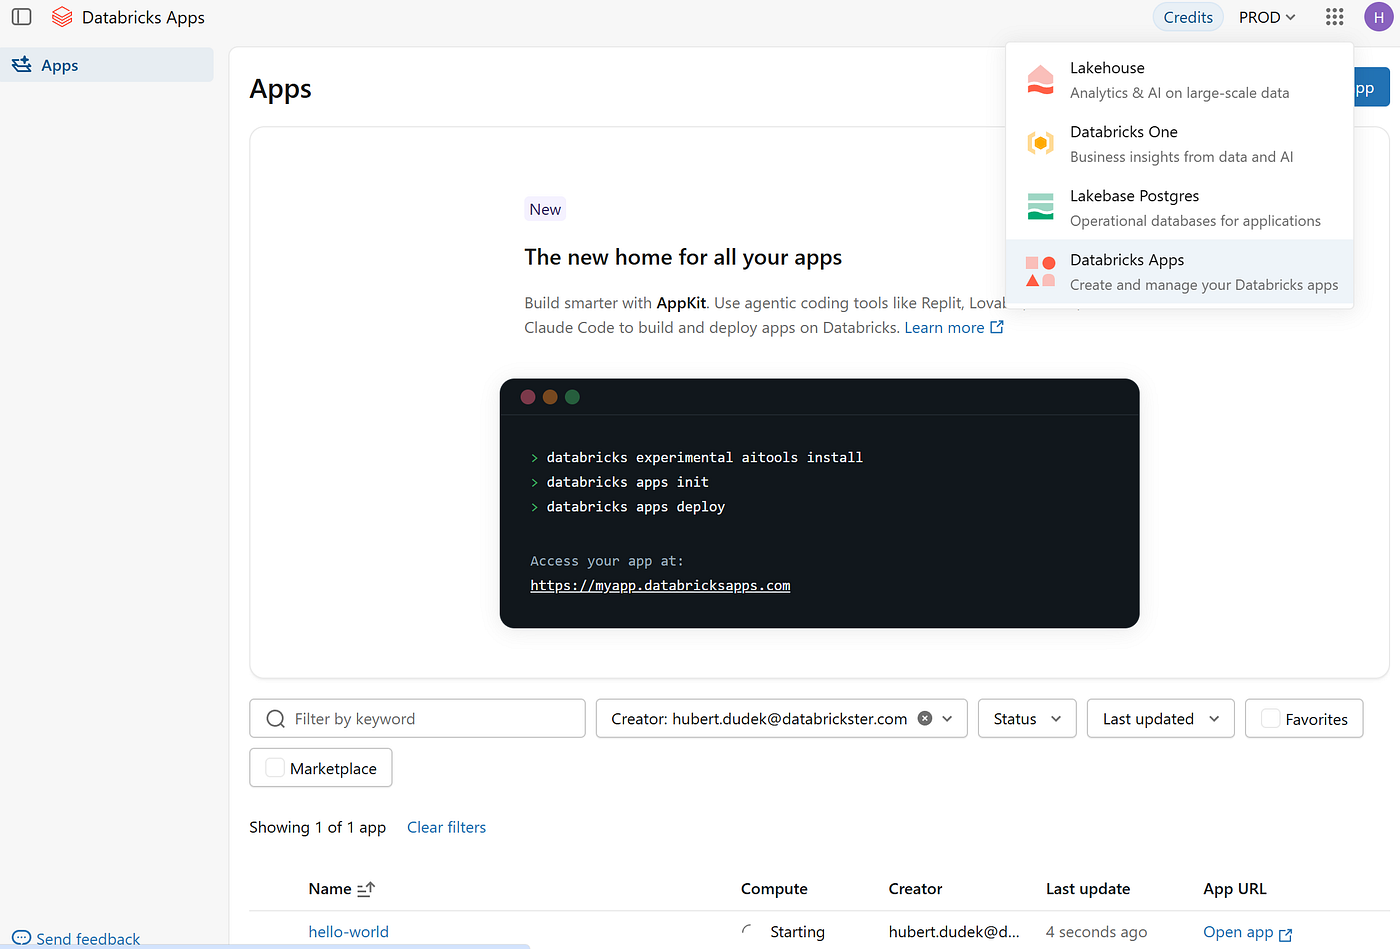
Task: Click the search magnifier icon in filter box
Action: click(x=276, y=719)
